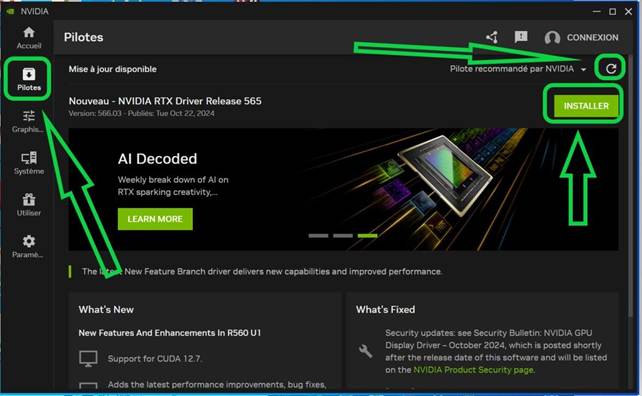
Task: Click the NVIDIA logo in title bar
Action: click(x=11, y=11)
